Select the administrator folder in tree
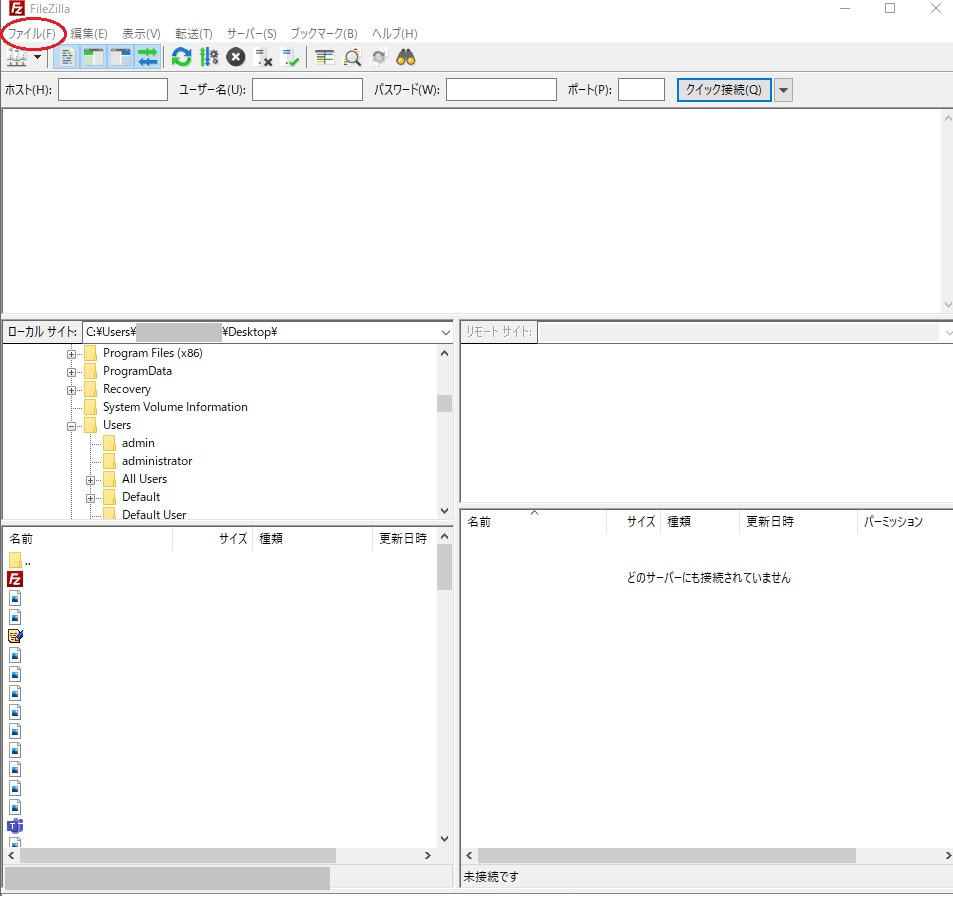 (x=157, y=461)
